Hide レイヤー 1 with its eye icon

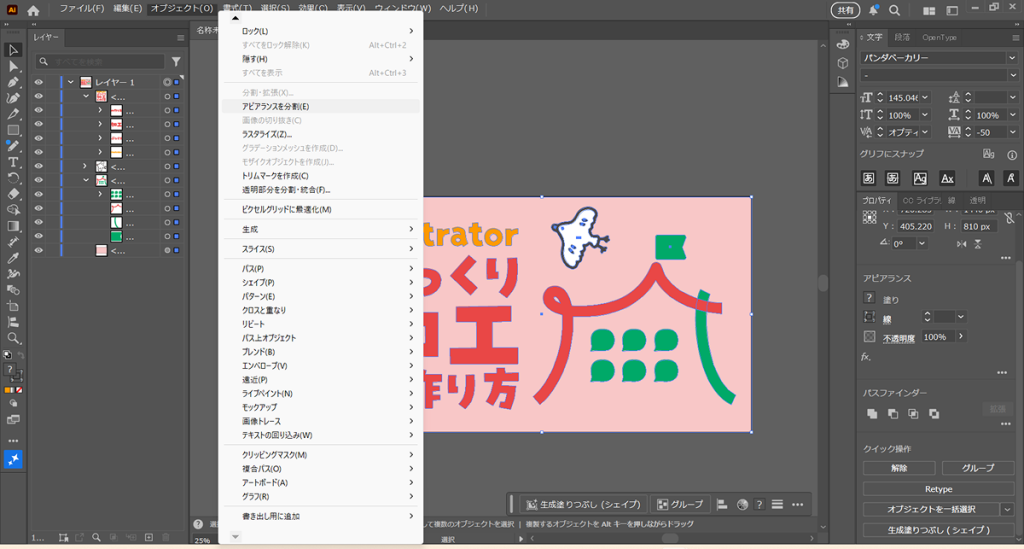[39, 82]
